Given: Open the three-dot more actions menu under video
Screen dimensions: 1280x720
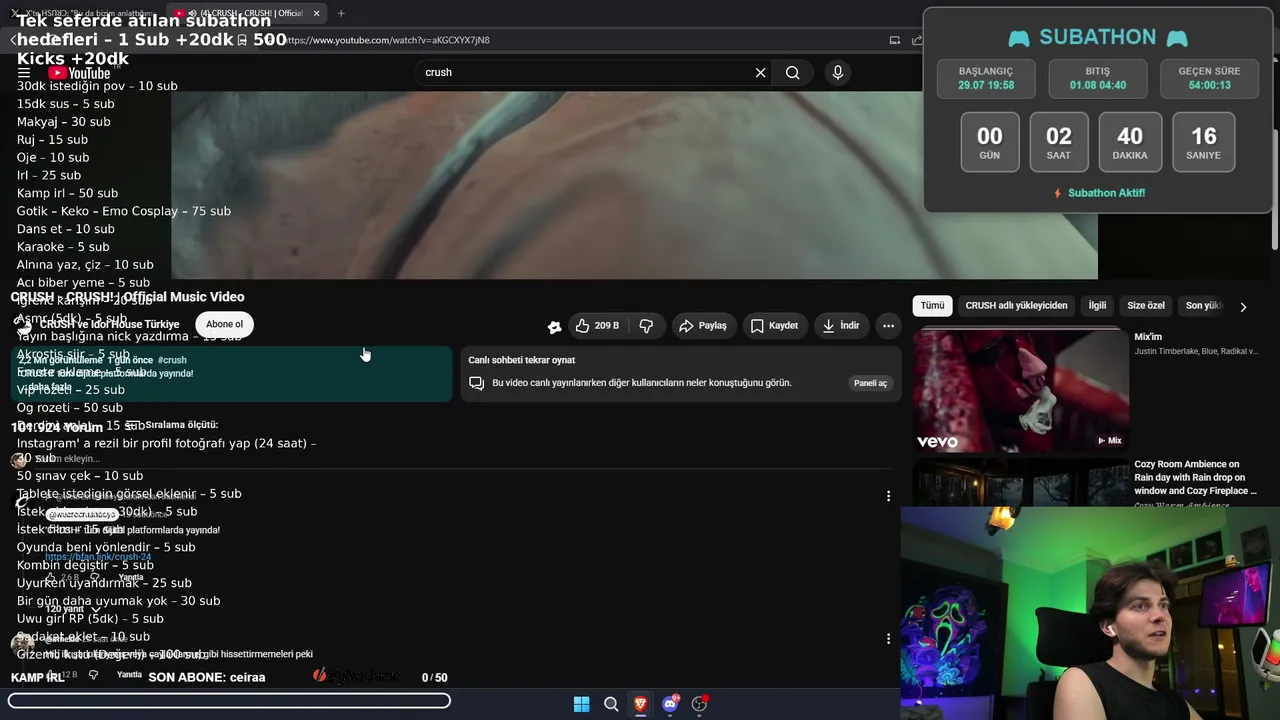Looking at the screenshot, I should pos(888,325).
